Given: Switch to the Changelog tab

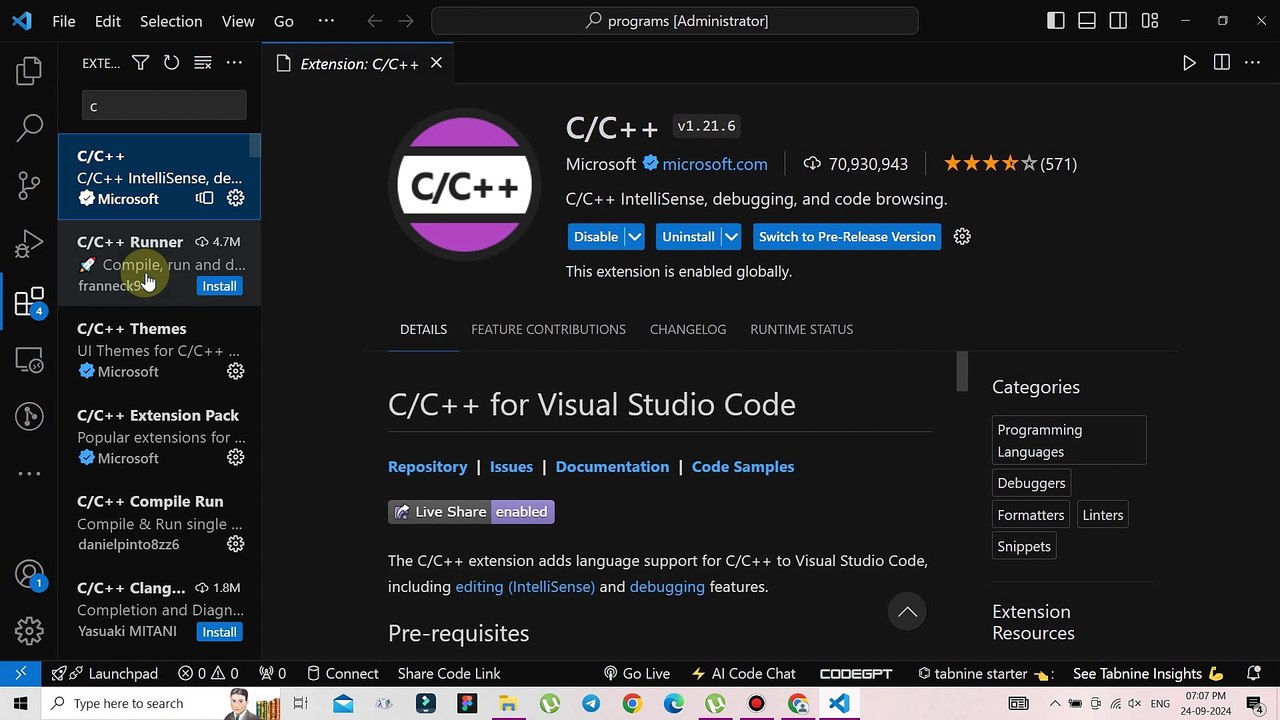Looking at the screenshot, I should [688, 329].
